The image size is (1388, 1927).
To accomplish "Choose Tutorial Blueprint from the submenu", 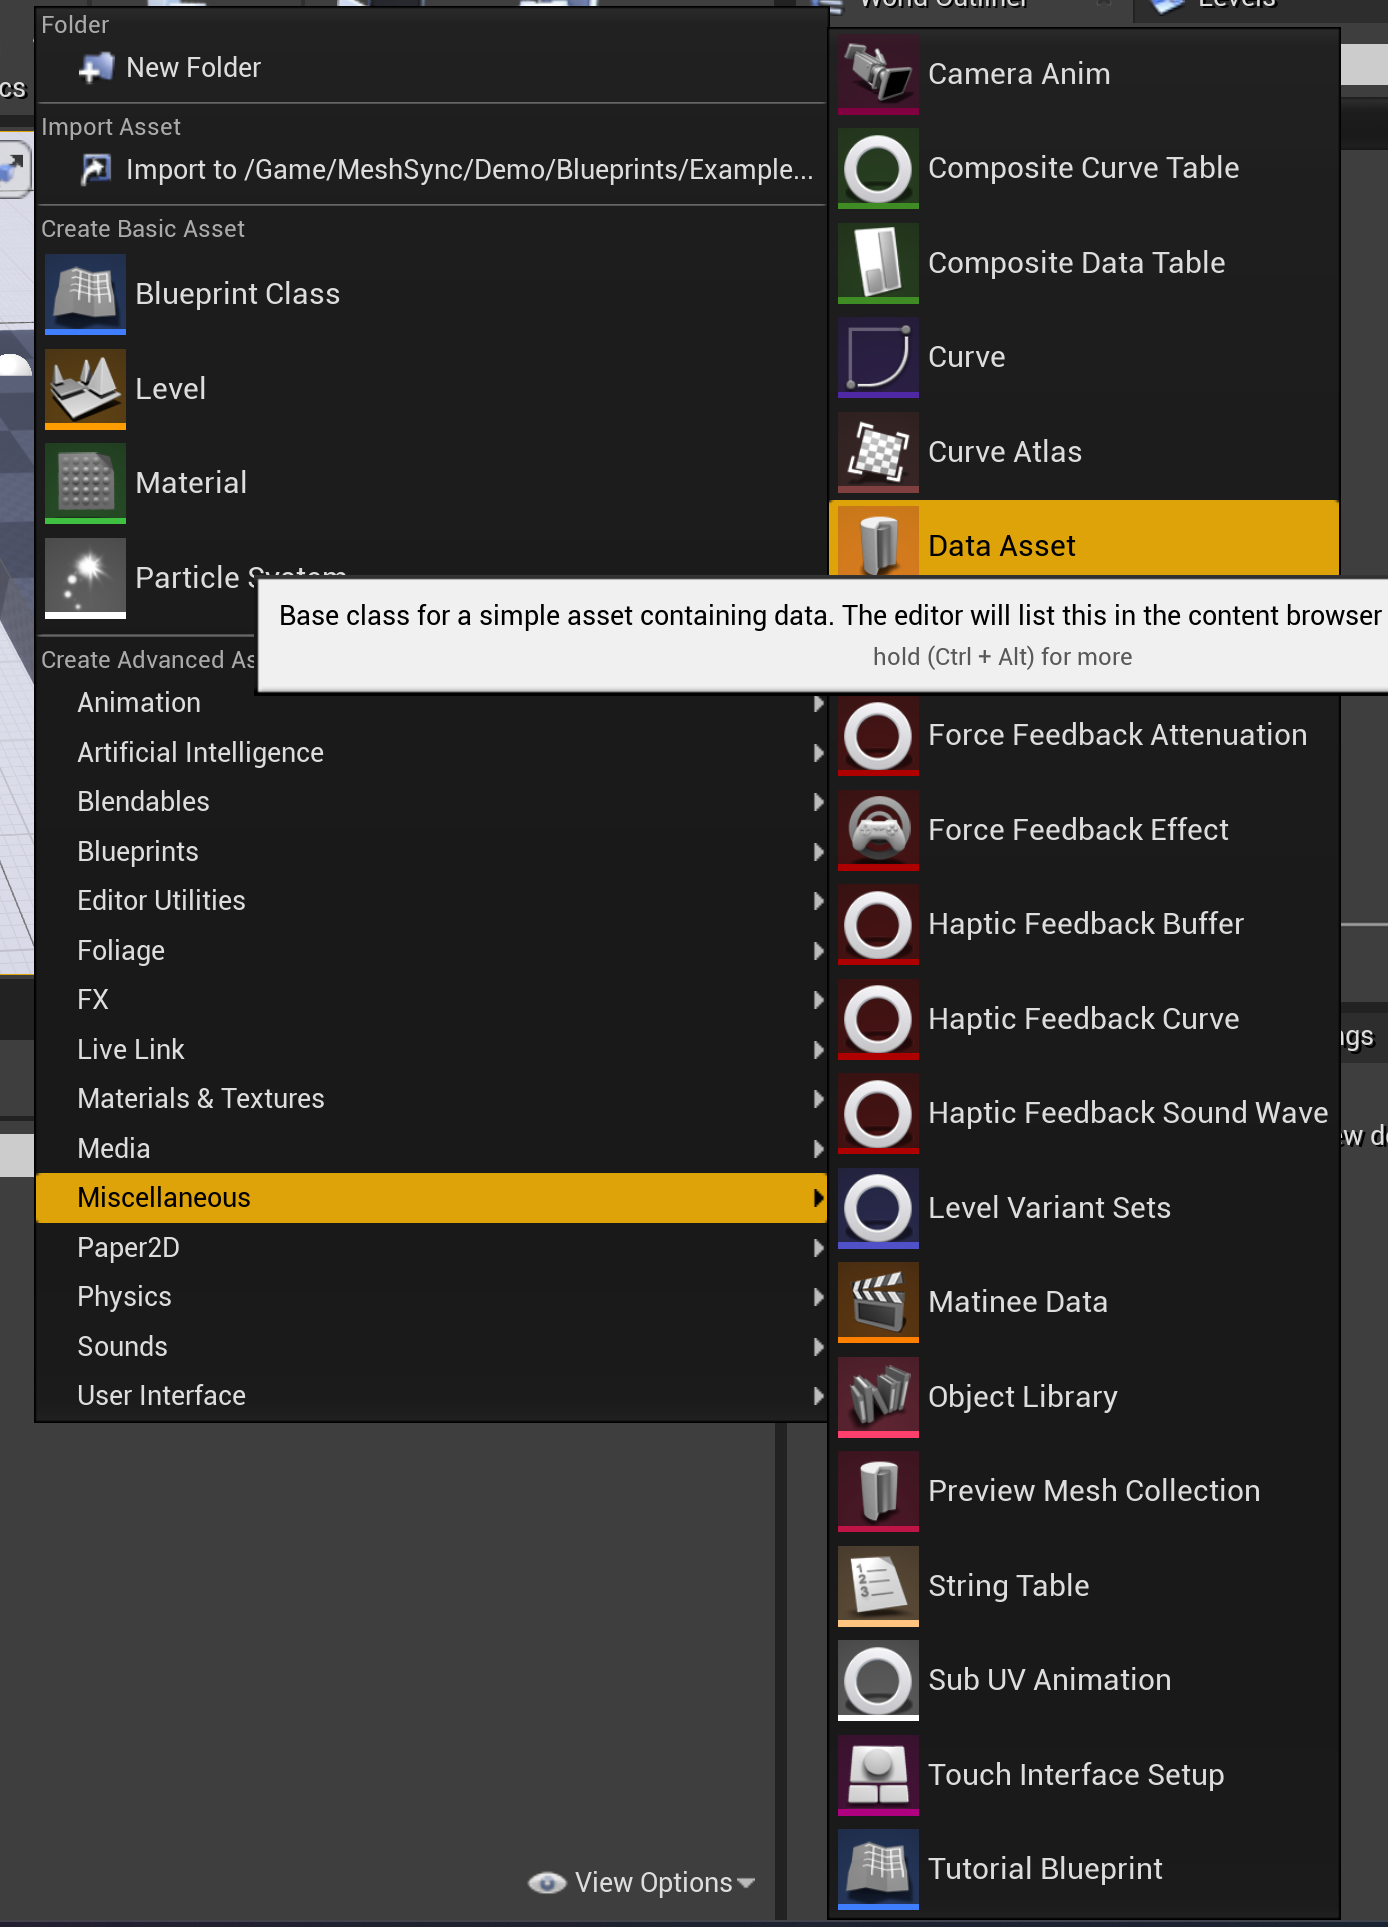I will (x=1045, y=1868).
